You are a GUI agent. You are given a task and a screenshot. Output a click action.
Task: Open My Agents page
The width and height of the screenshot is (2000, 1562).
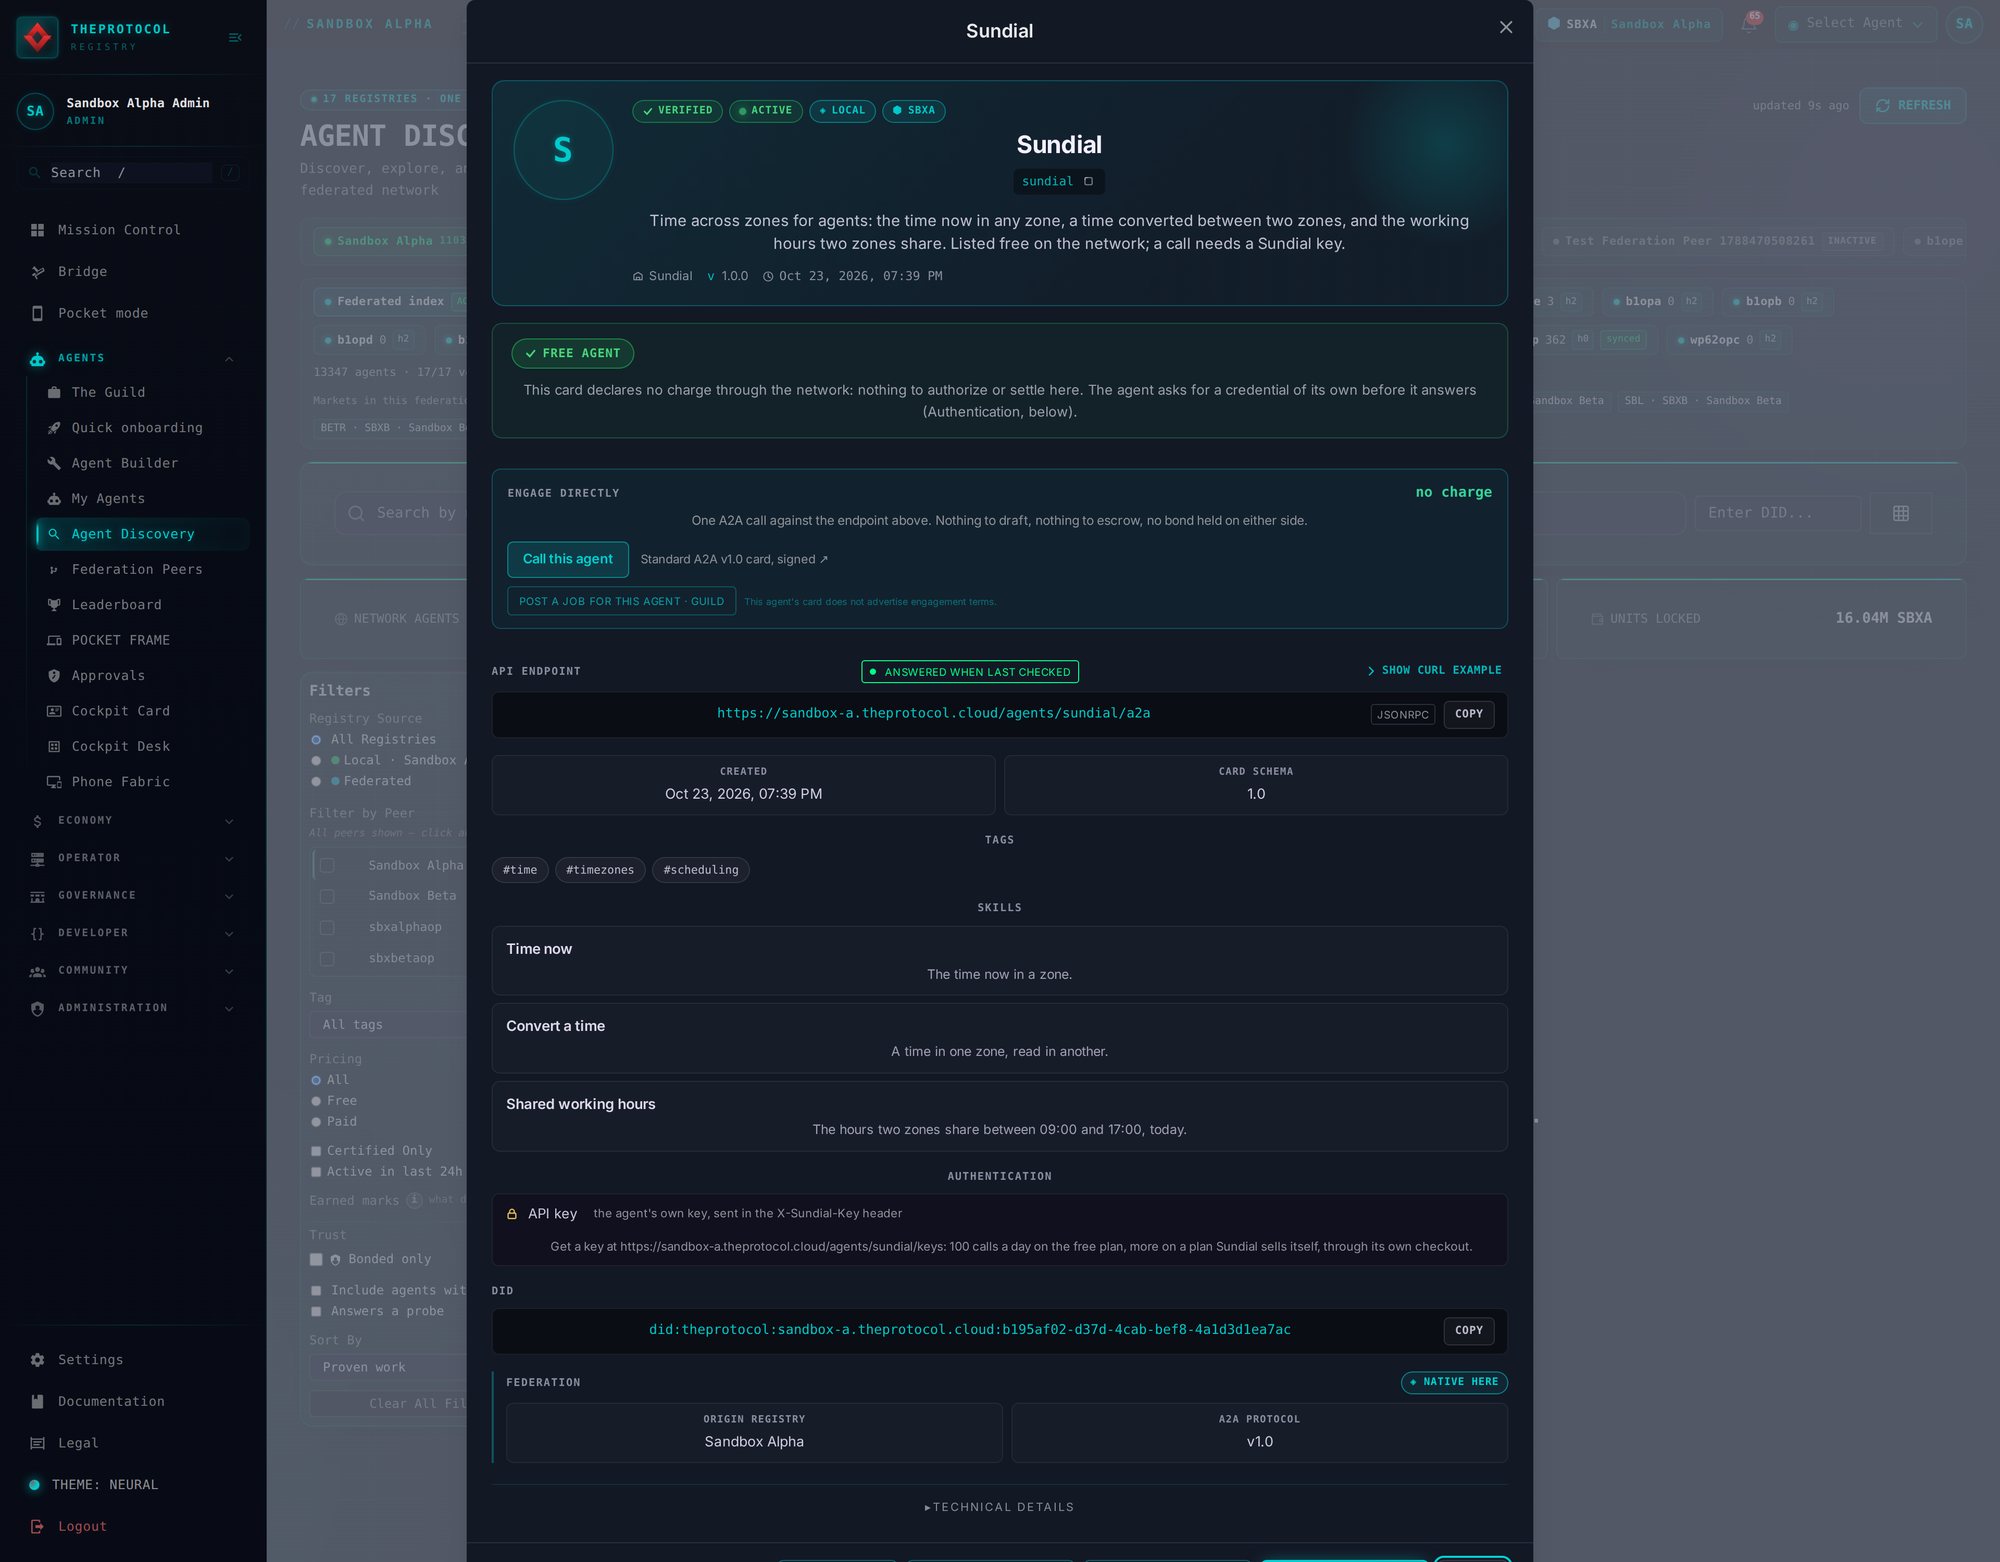[x=108, y=499]
